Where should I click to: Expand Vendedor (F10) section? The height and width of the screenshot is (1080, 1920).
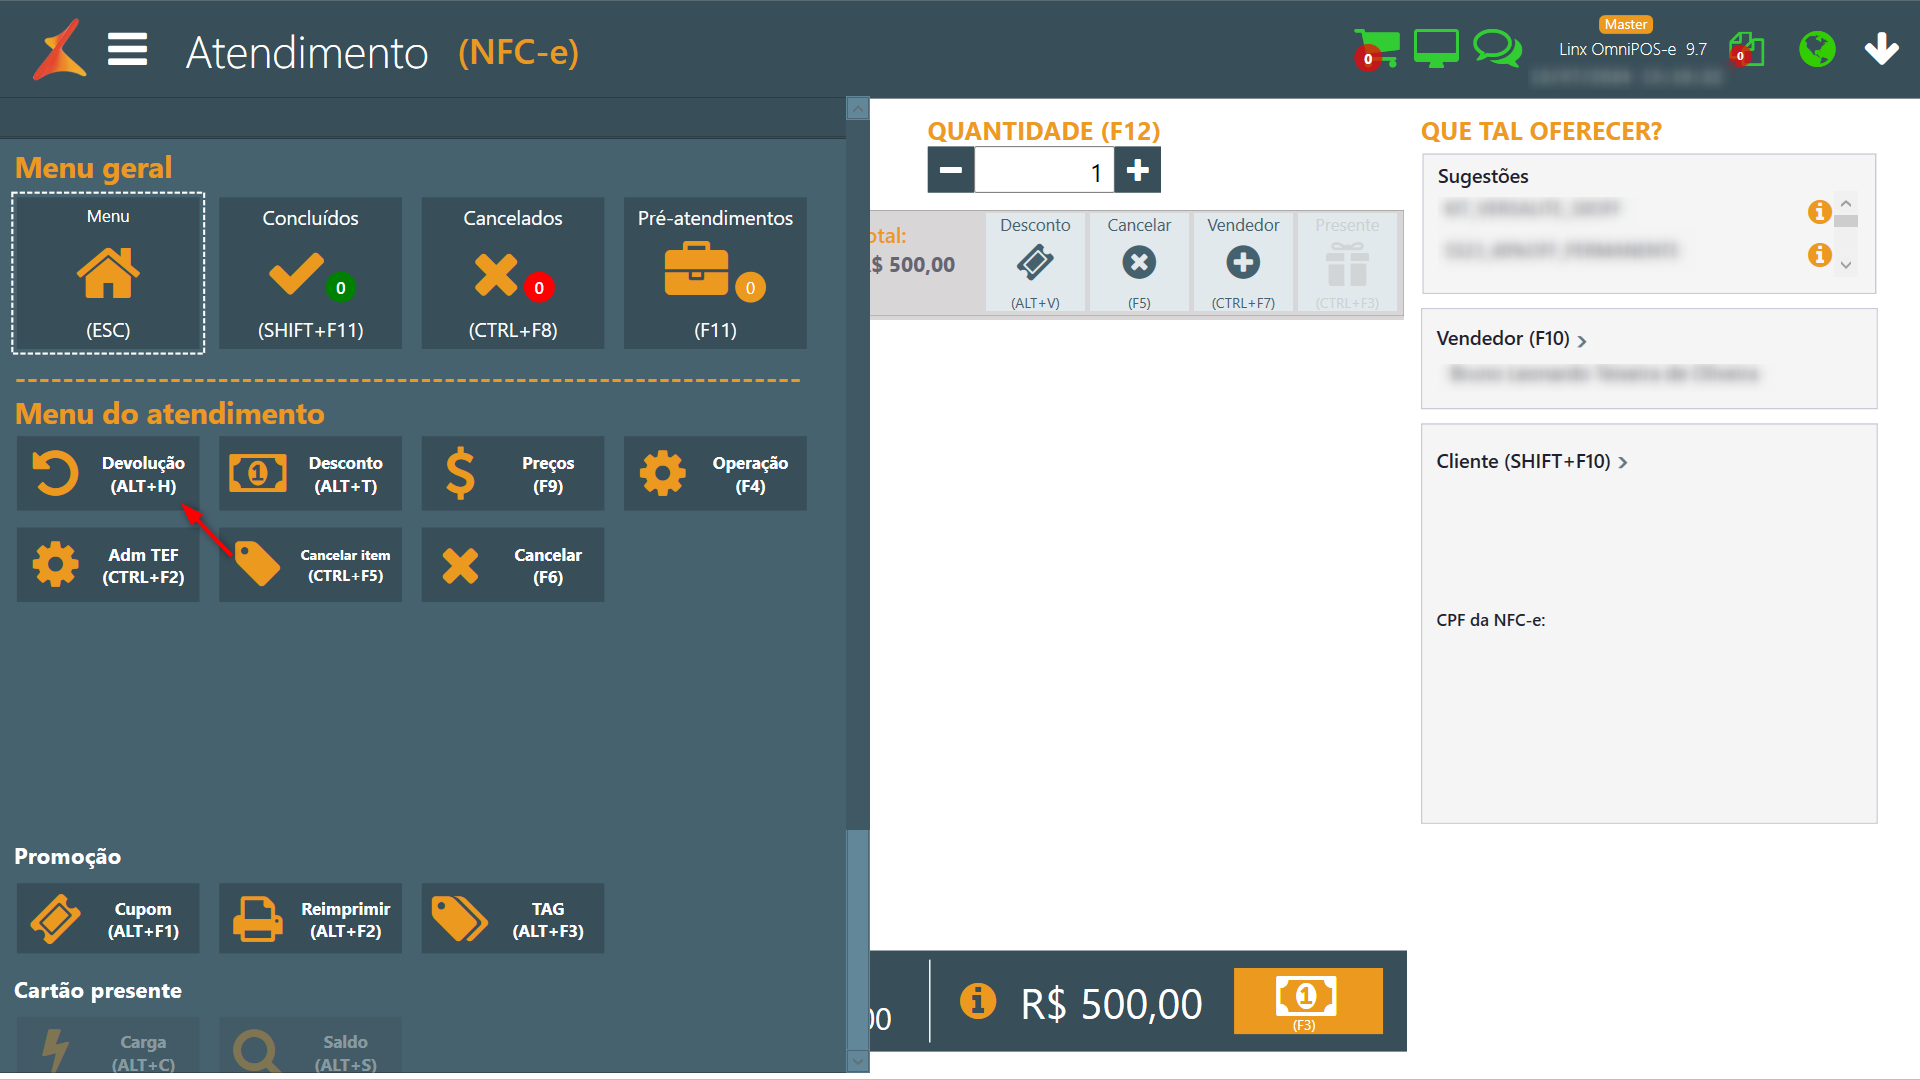tap(1511, 339)
